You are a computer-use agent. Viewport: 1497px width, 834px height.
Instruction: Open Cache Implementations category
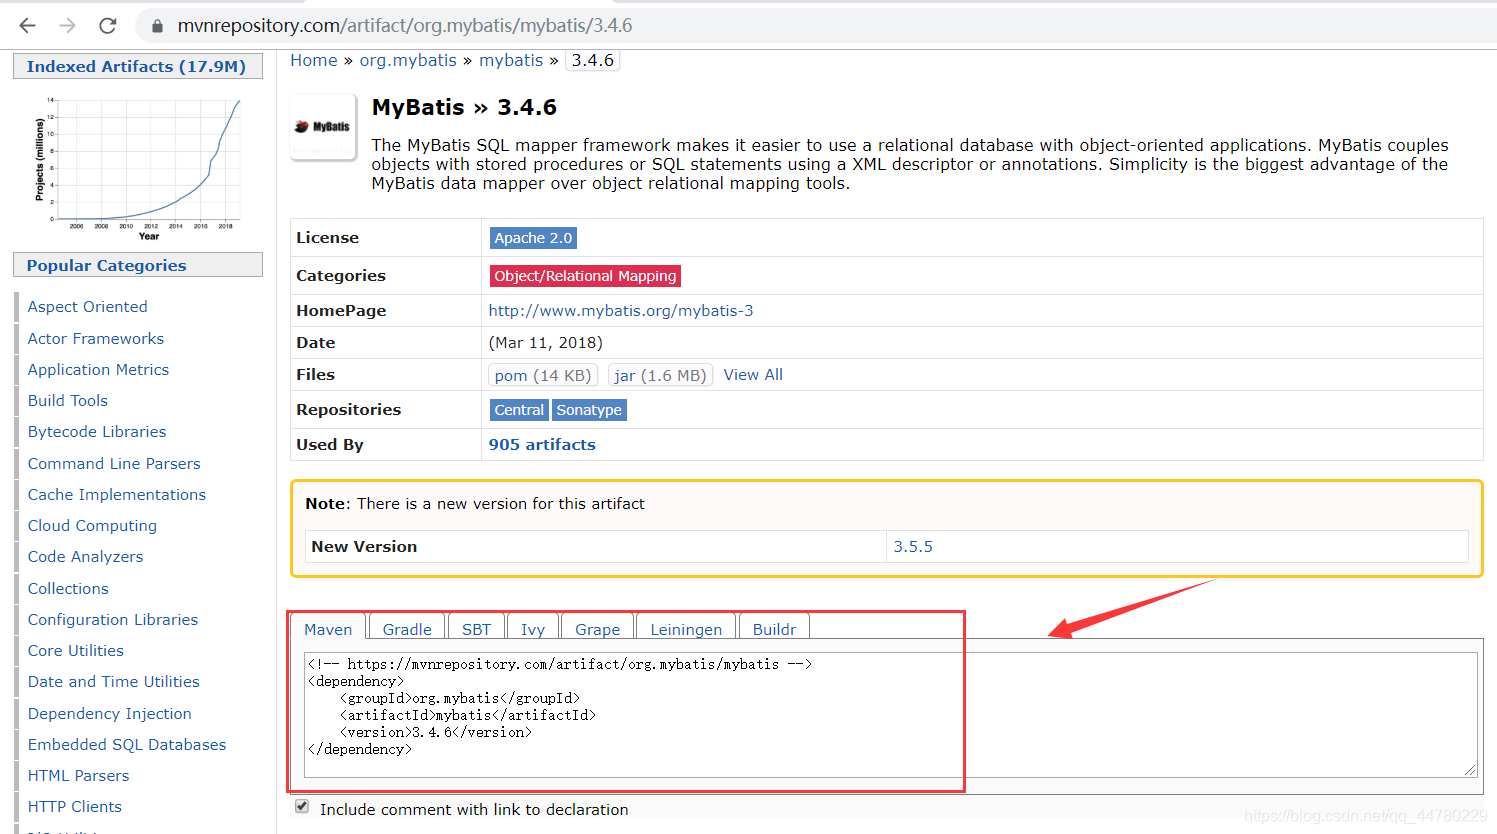(x=117, y=495)
